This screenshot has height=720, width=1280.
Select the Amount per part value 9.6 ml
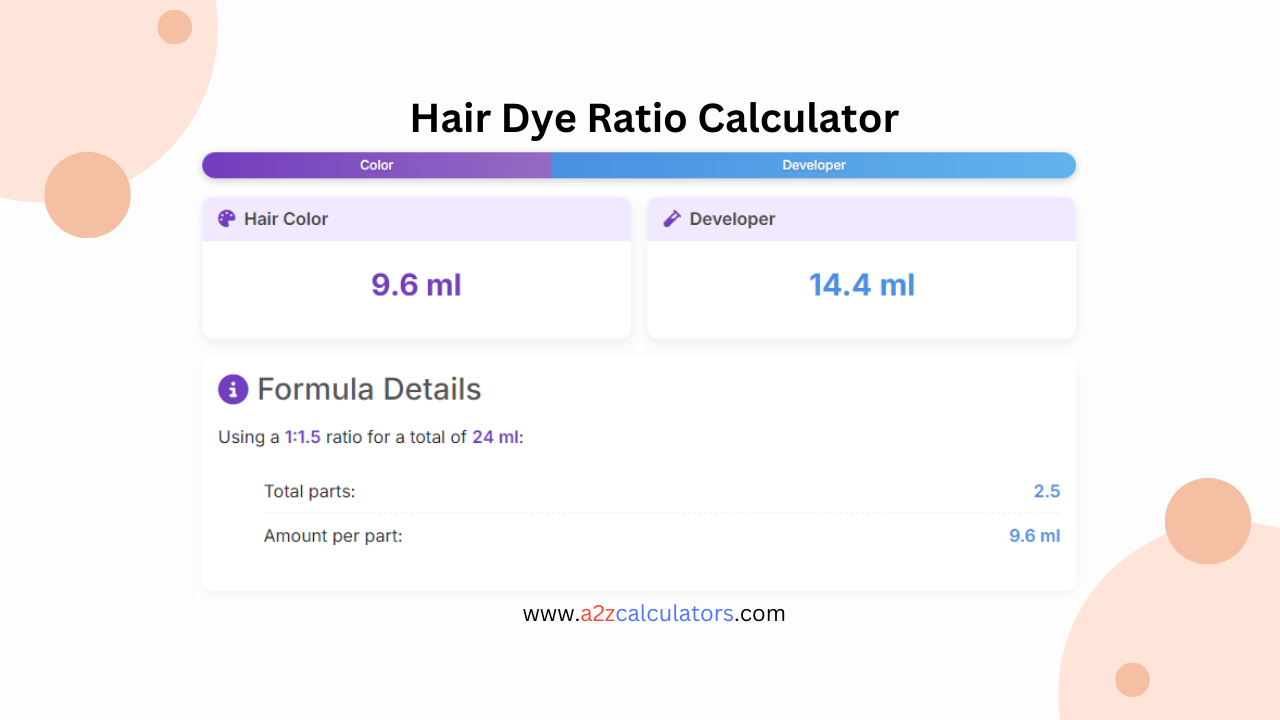(1033, 536)
